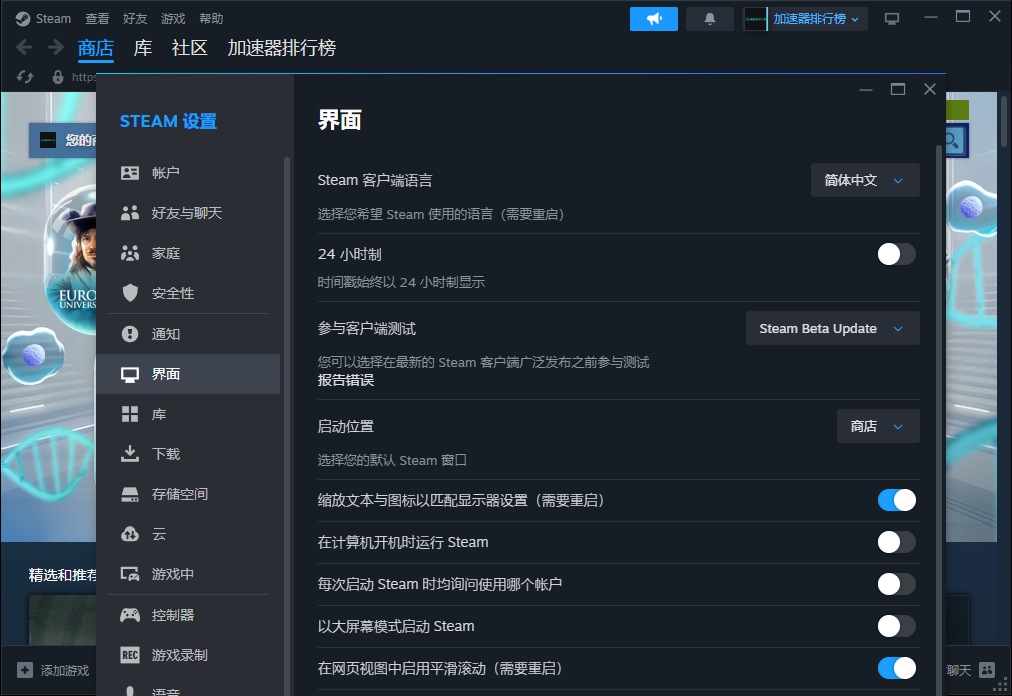The width and height of the screenshot is (1012, 696).
Task: Select the 界面 monitor icon in sidebar
Action: (130, 374)
